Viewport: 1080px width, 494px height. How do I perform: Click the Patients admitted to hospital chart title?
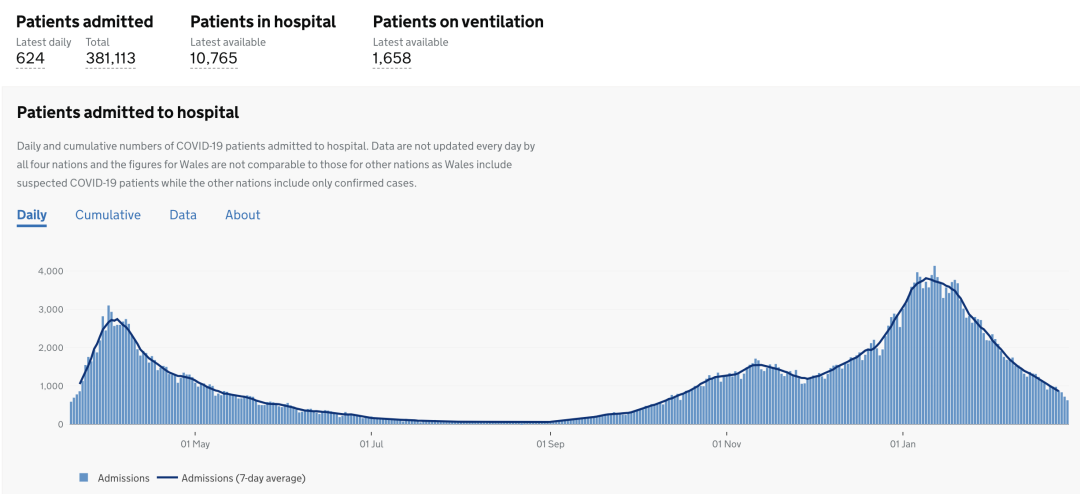click(128, 112)
